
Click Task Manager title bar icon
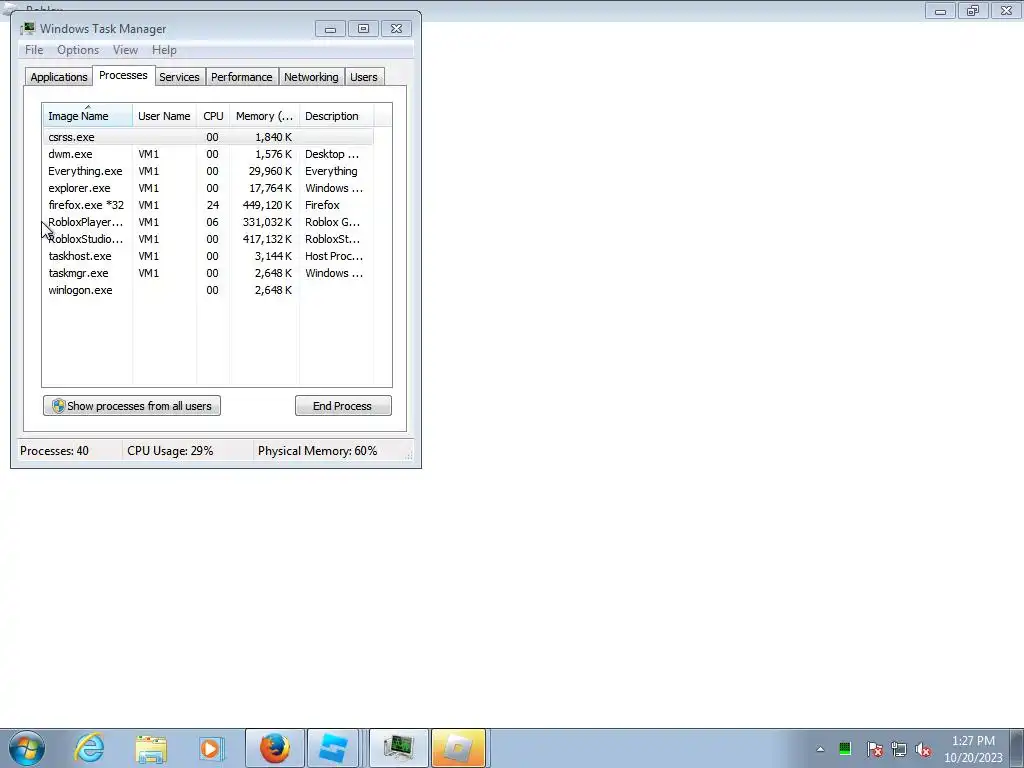coord(27,28)
